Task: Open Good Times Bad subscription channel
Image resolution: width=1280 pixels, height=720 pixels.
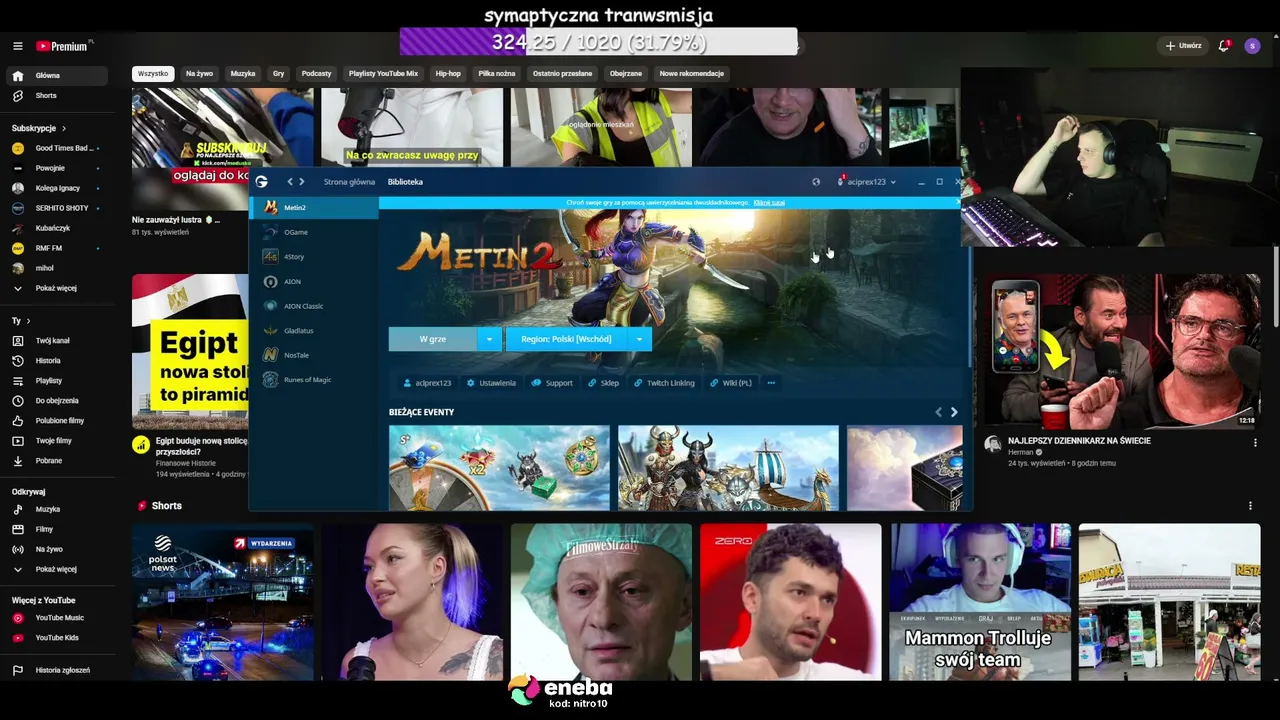Action: [55, 149]
